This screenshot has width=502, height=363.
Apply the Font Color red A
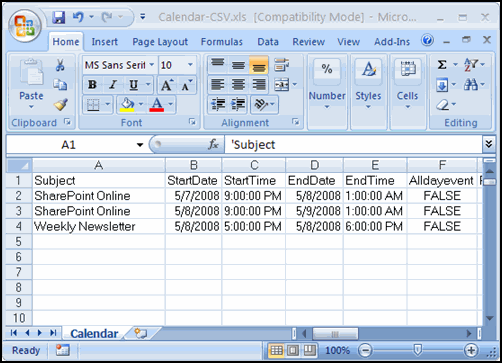pos(157,105)
